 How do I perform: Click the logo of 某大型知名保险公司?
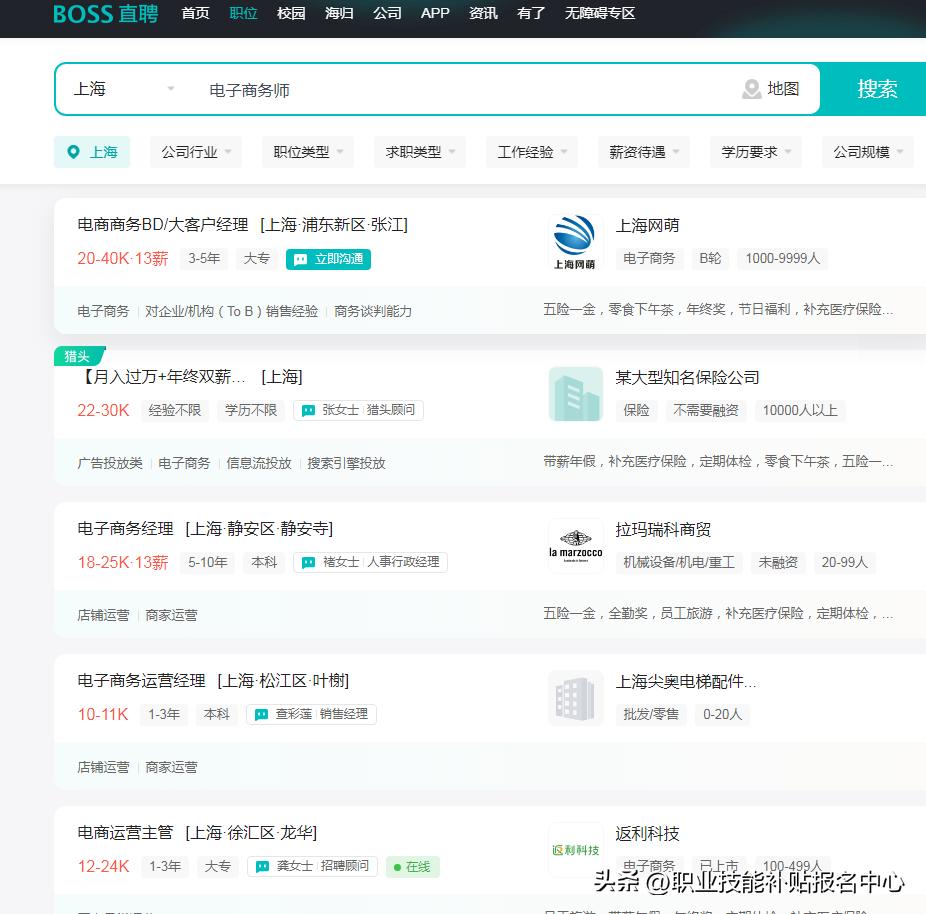(575, 392)
